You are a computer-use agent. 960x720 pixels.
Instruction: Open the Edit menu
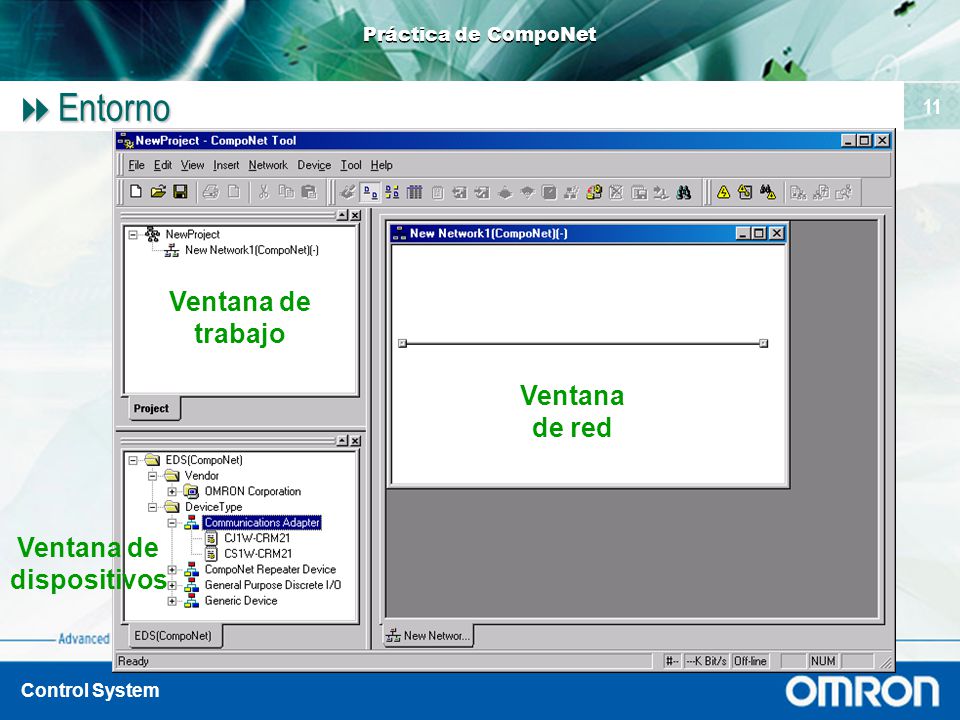pyautogui.click(x=162, y=165)
